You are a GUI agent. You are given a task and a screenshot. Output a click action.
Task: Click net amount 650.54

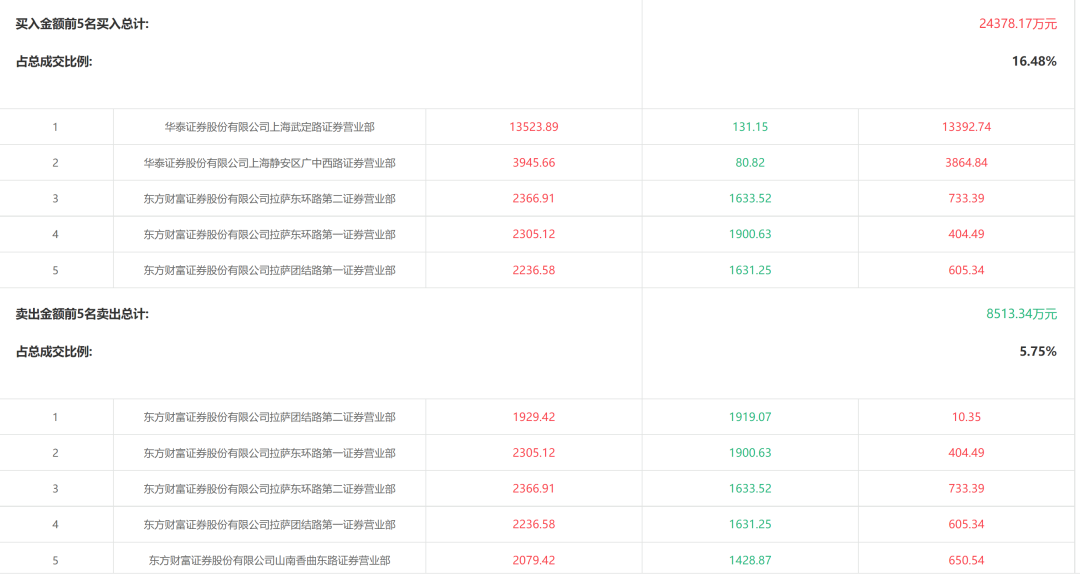click(x=966, y=560)
